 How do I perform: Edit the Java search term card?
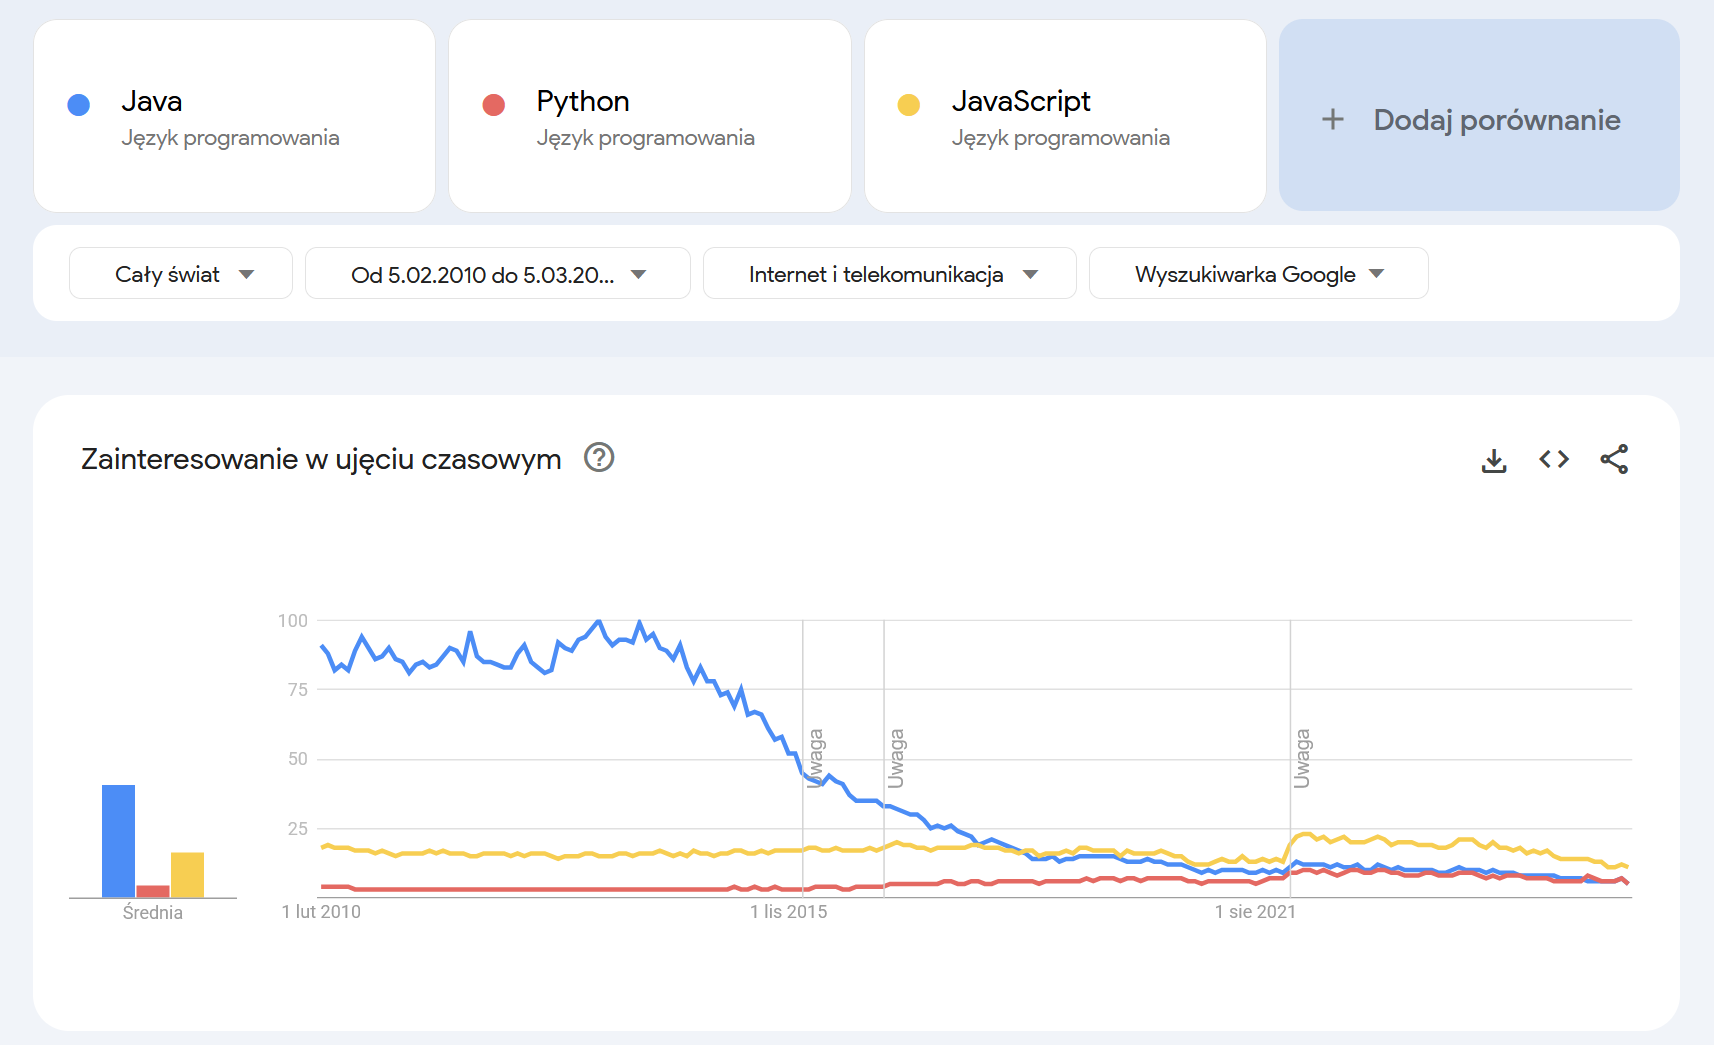coord(234,116)
